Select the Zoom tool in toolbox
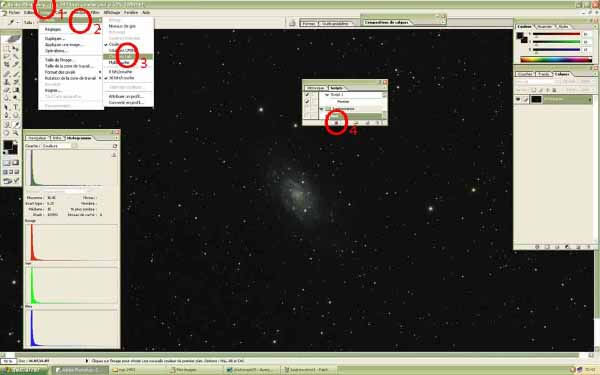 (16, 133)
